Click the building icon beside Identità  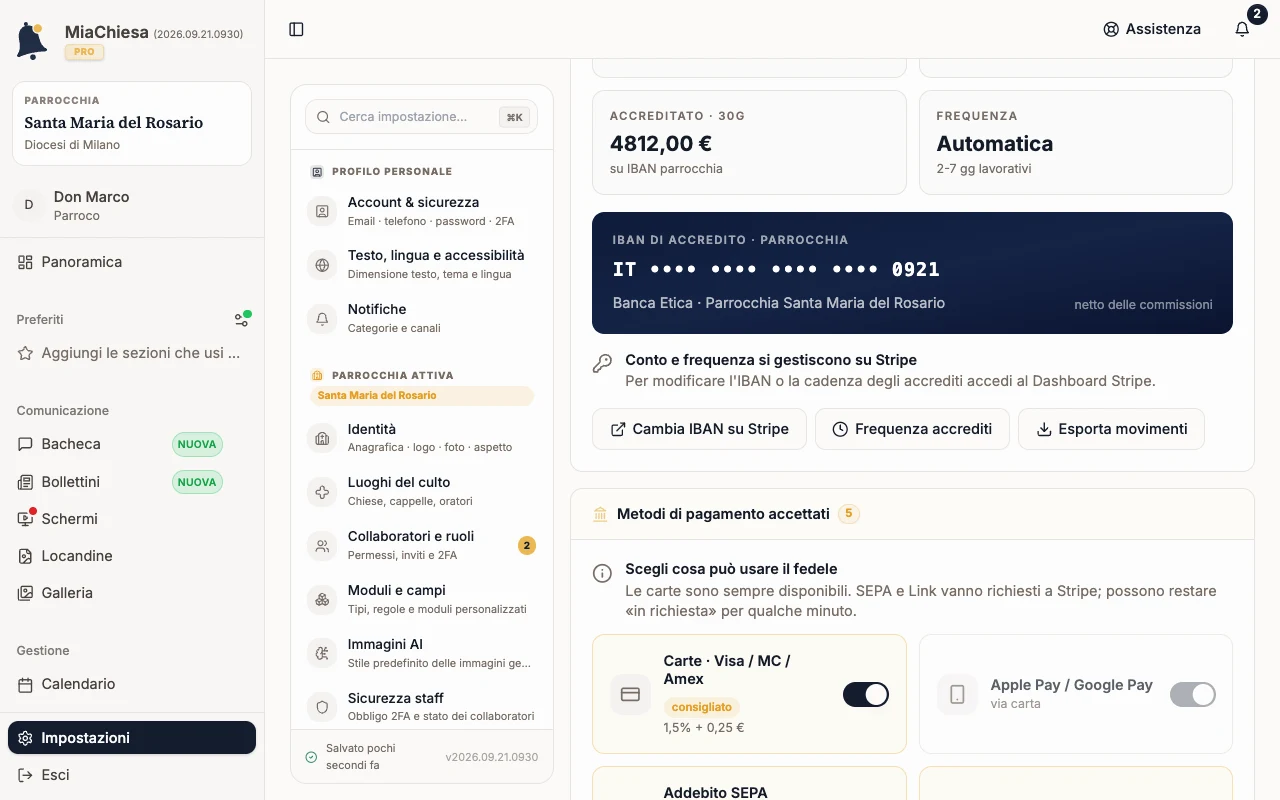coord(322,438)
